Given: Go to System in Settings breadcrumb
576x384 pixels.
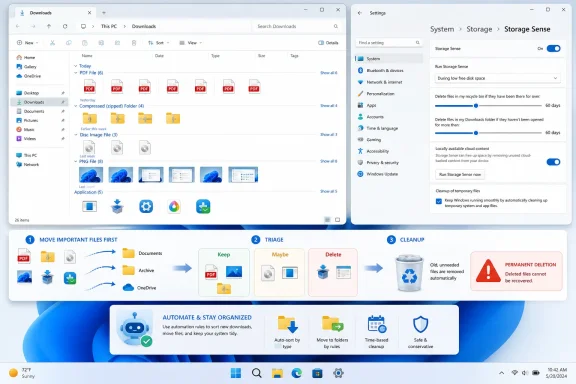Looking at the screenshot, I should click(x=442, y=29).
